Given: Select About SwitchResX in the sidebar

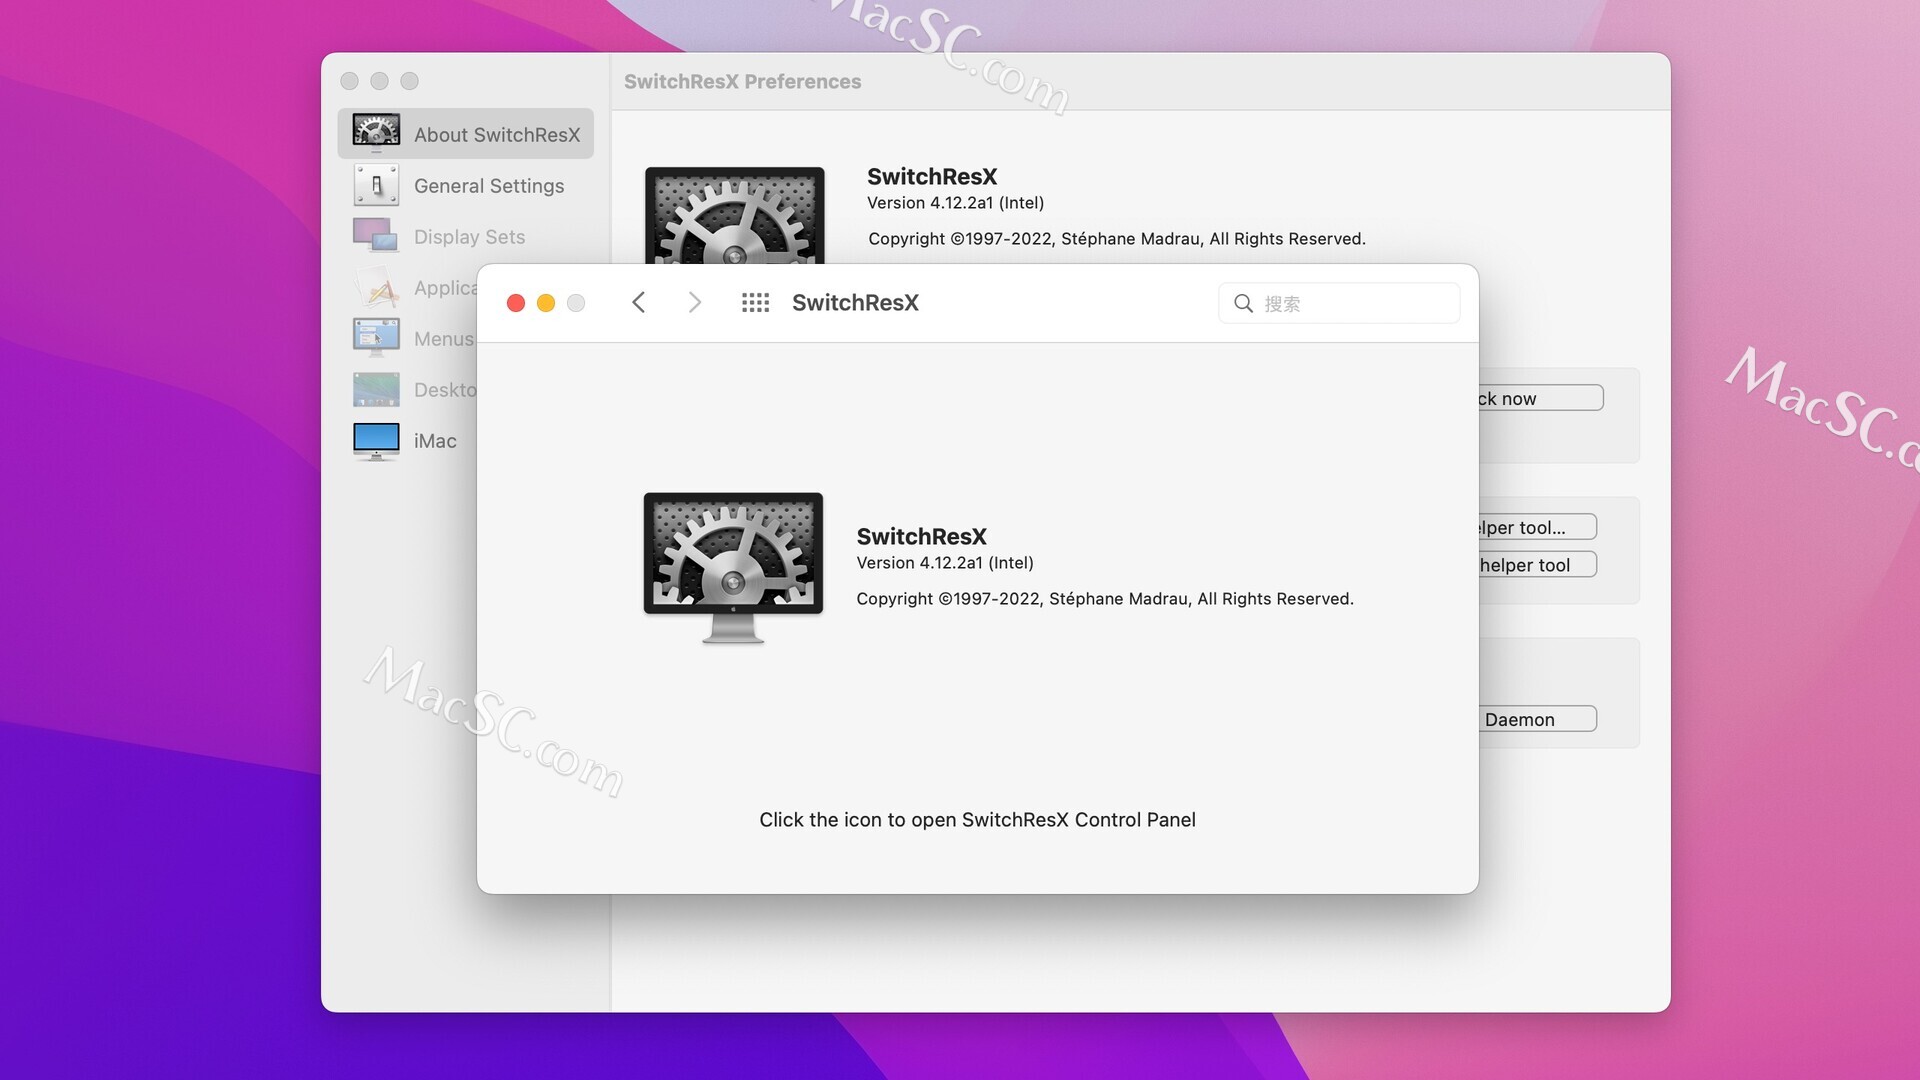Looking at the screenshot, I should 466,134.
